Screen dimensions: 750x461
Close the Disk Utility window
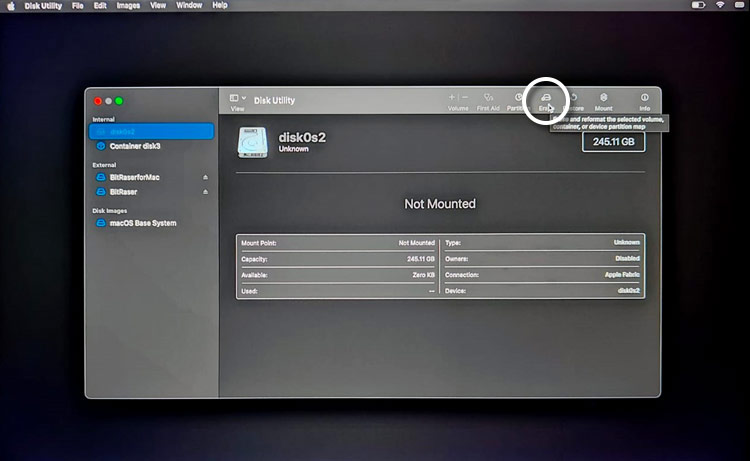click(x=98, y=101)
